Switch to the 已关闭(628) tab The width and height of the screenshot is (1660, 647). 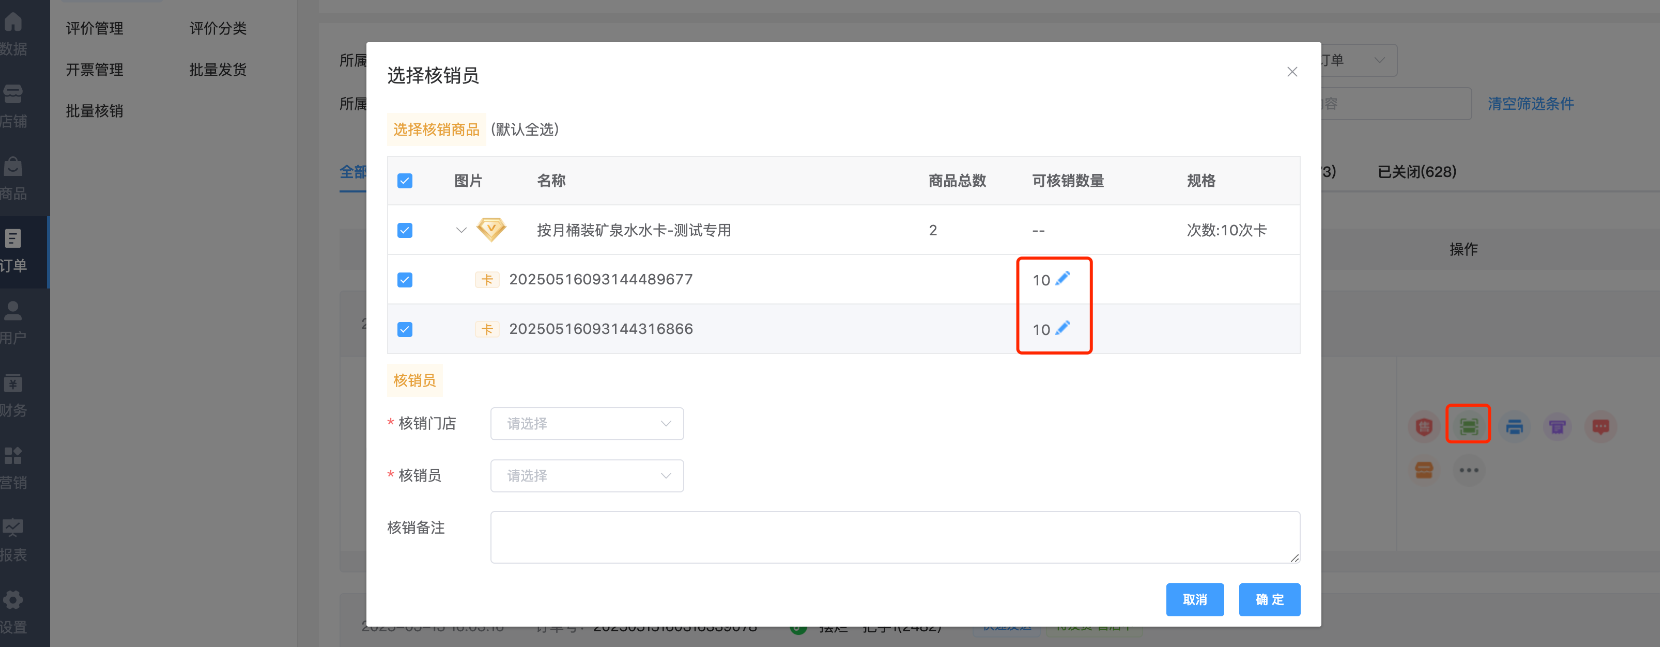point(1417,172)
